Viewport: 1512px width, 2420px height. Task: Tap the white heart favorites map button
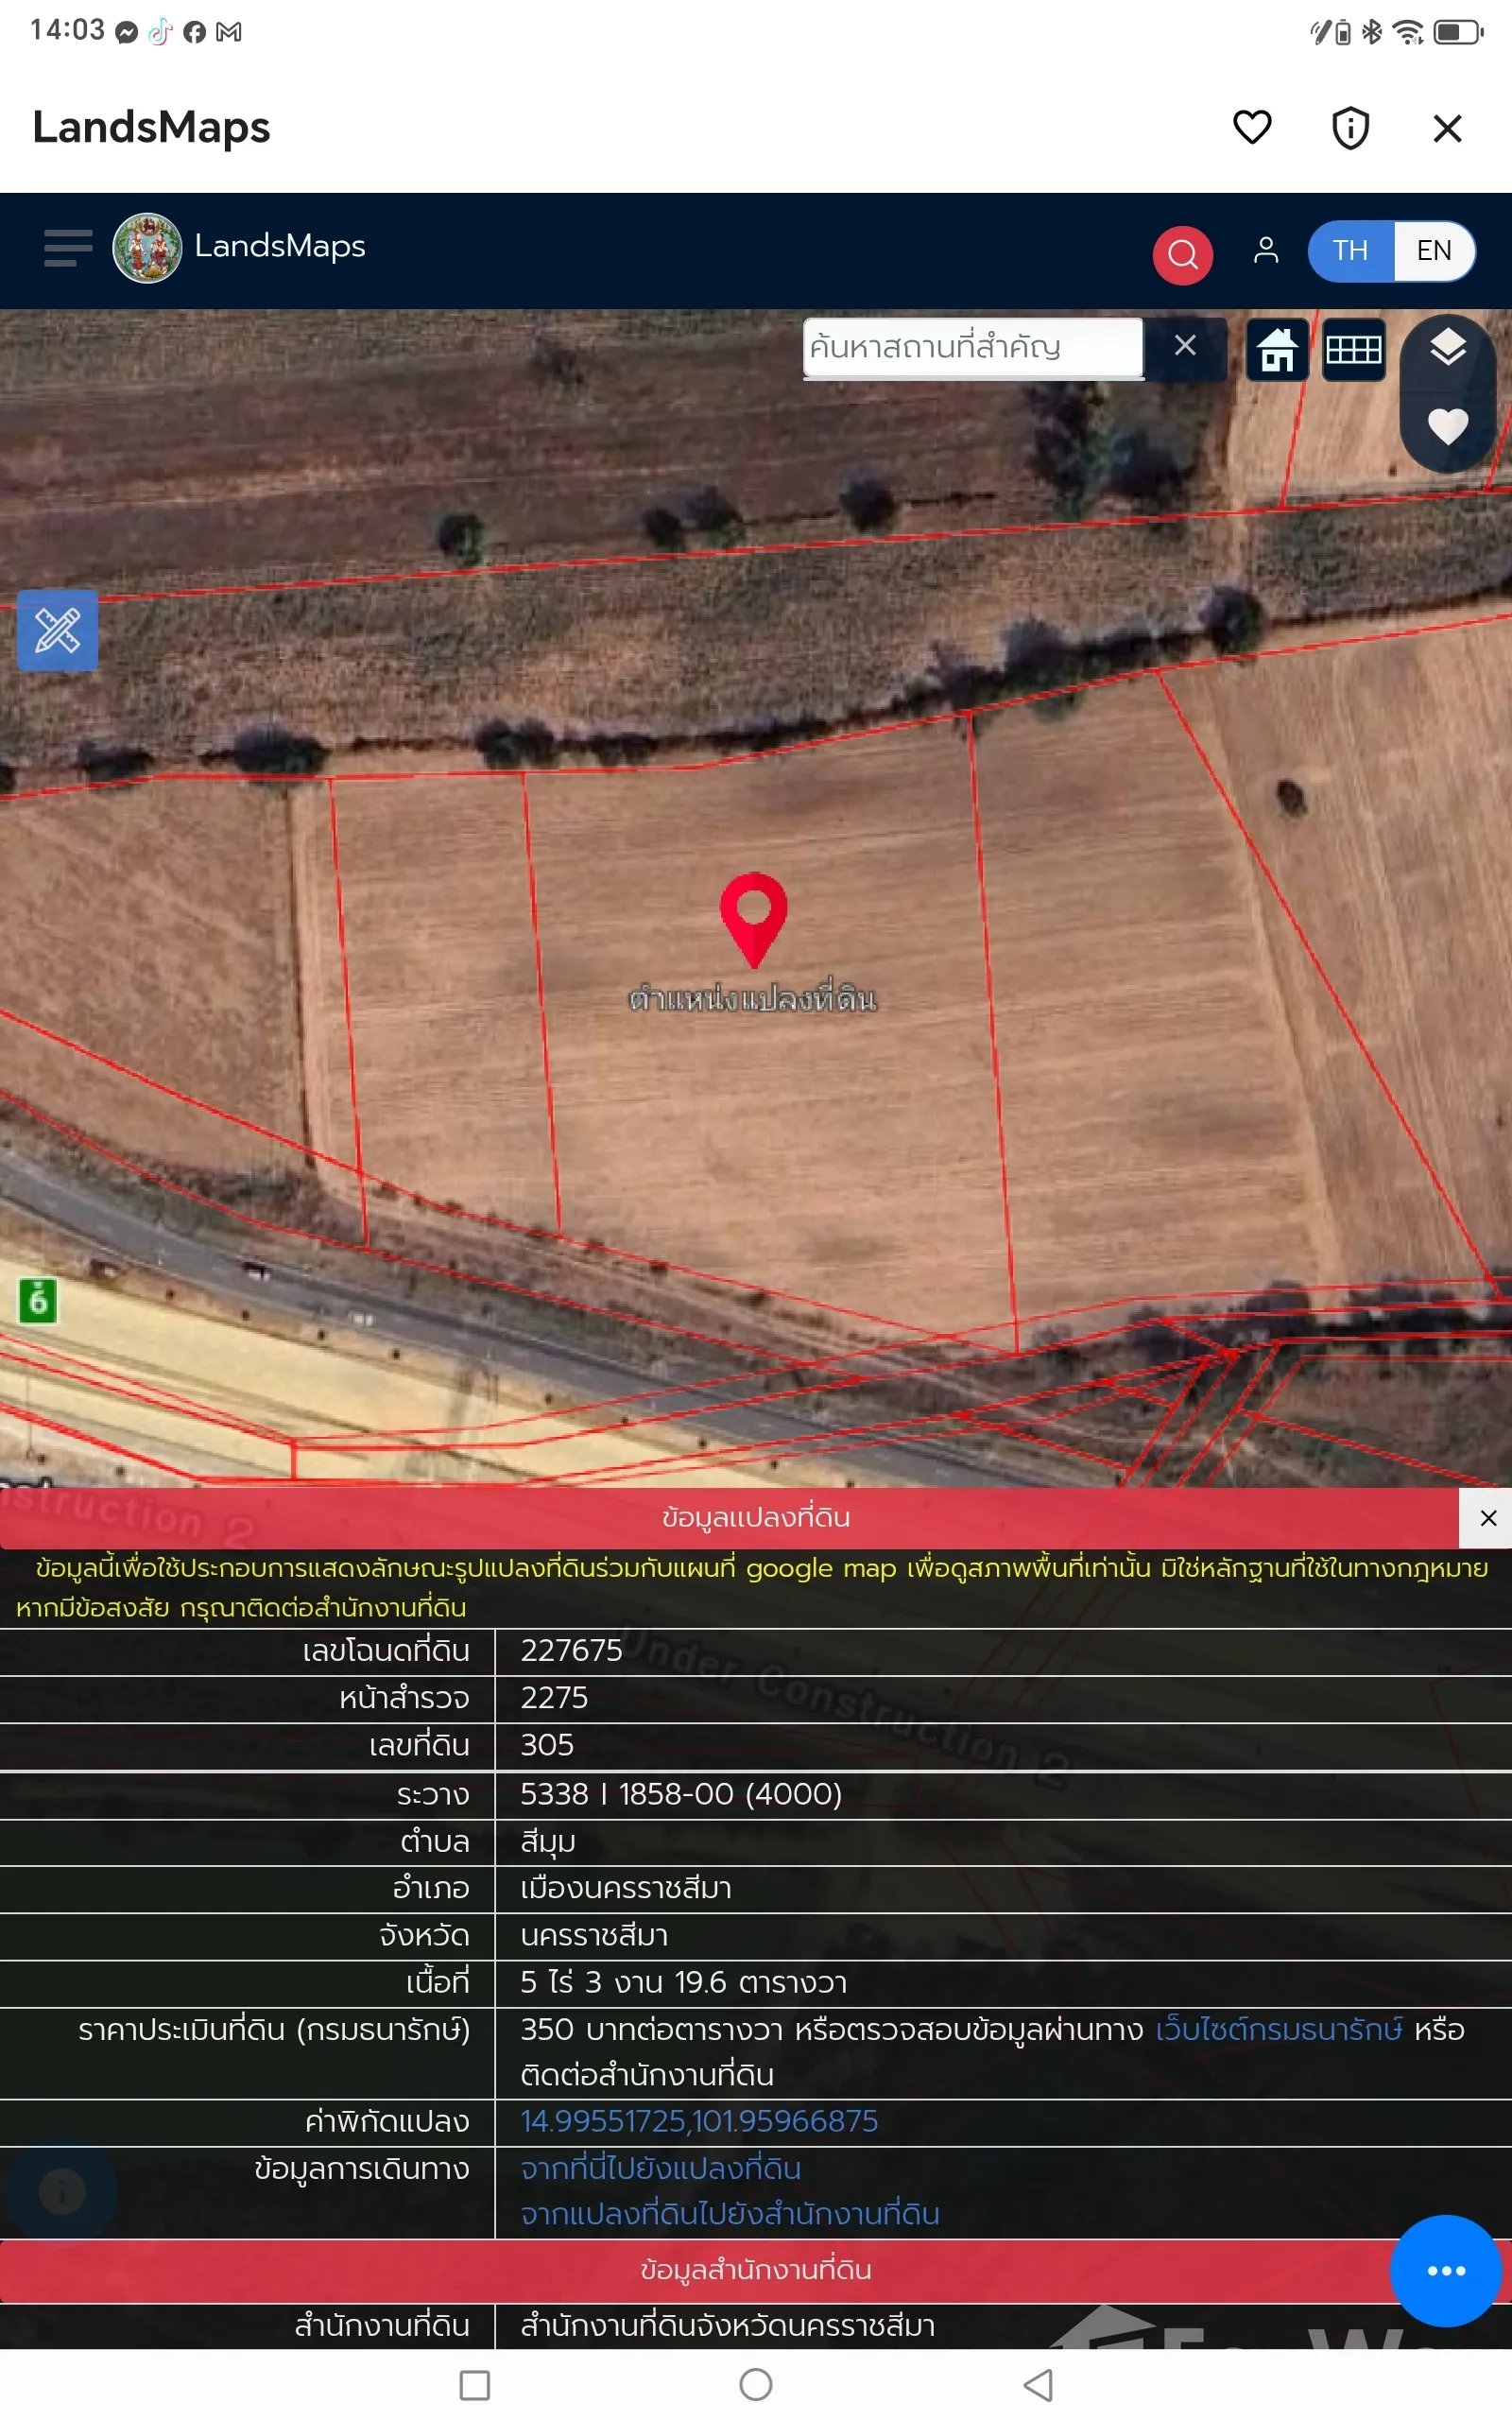(x=1447, y=426)
